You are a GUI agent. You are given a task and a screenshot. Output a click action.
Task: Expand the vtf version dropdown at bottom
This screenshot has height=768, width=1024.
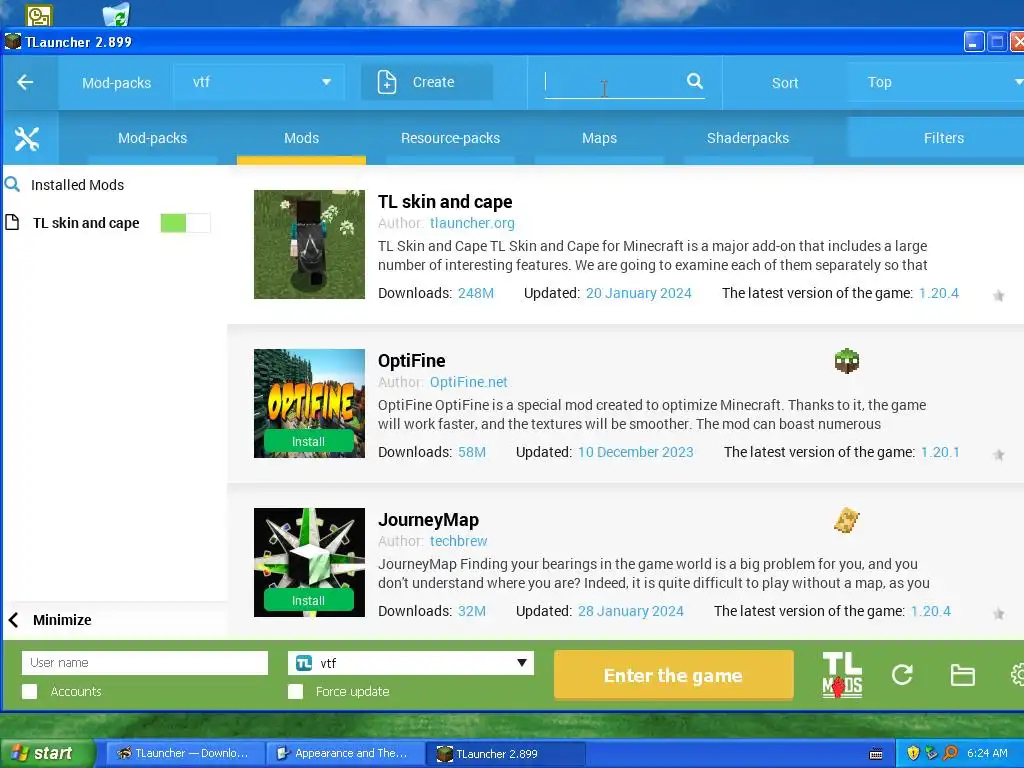point(411,663)
